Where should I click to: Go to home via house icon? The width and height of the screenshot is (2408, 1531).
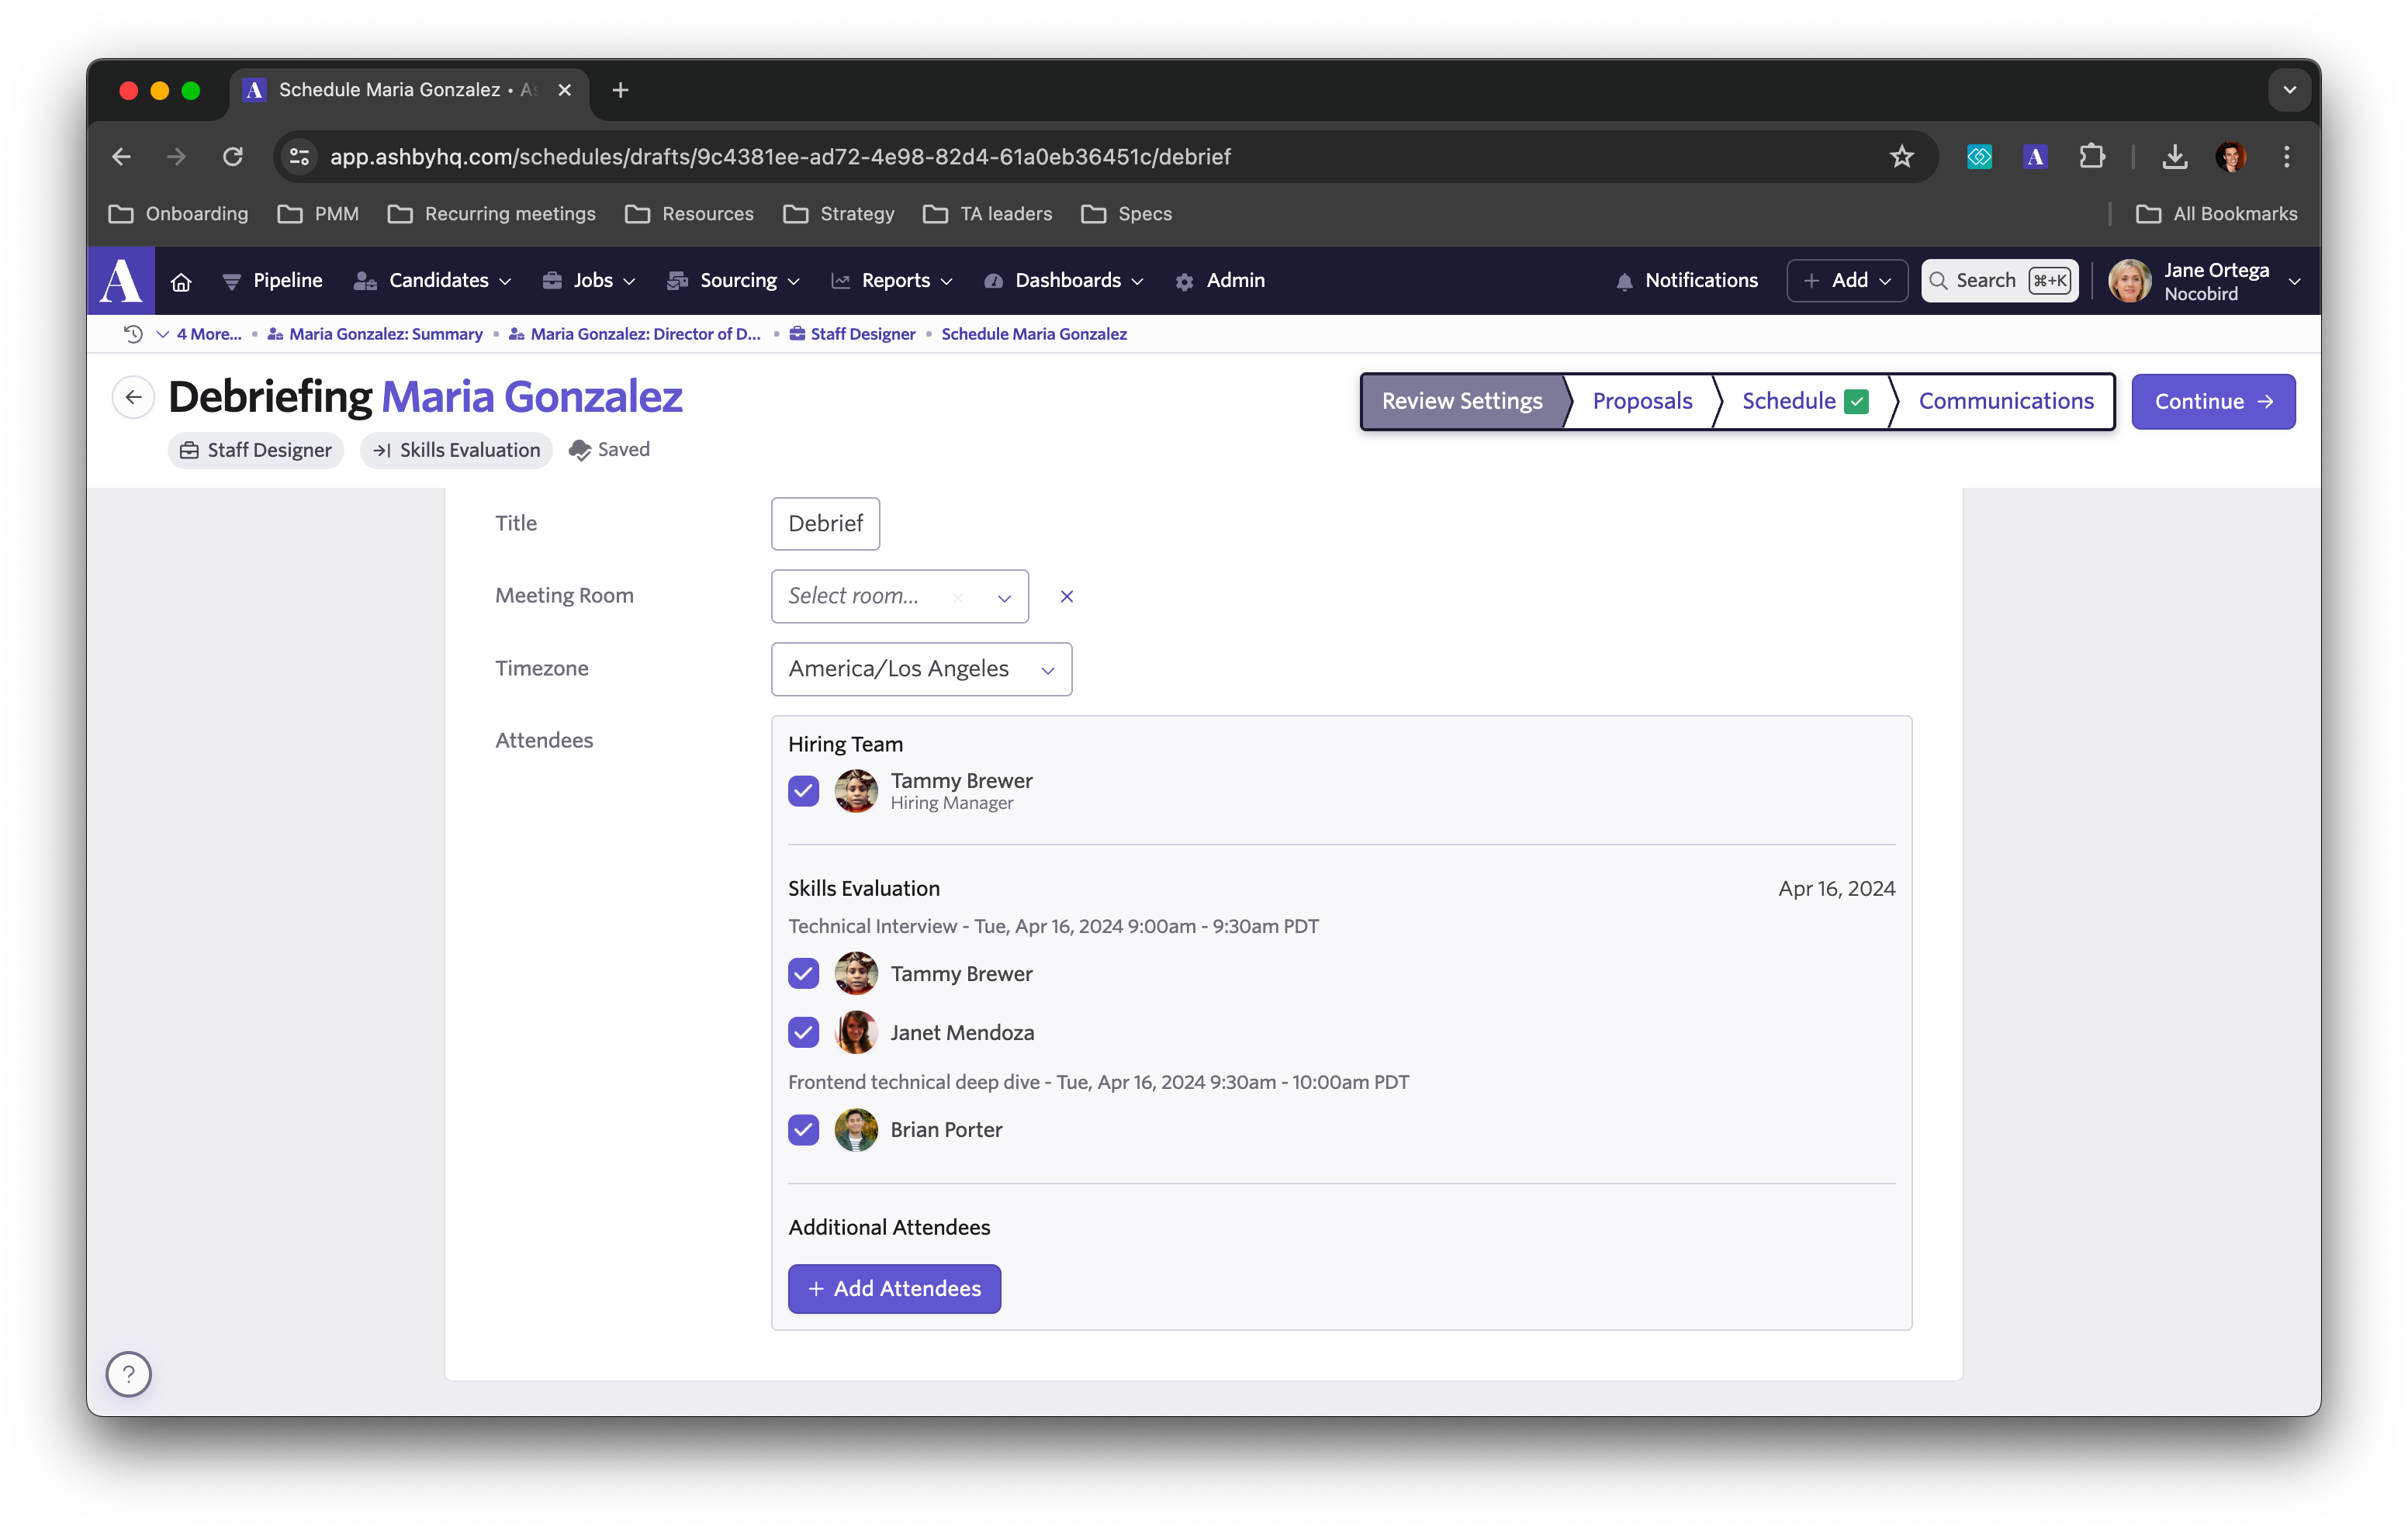click(x=181, y=281)
